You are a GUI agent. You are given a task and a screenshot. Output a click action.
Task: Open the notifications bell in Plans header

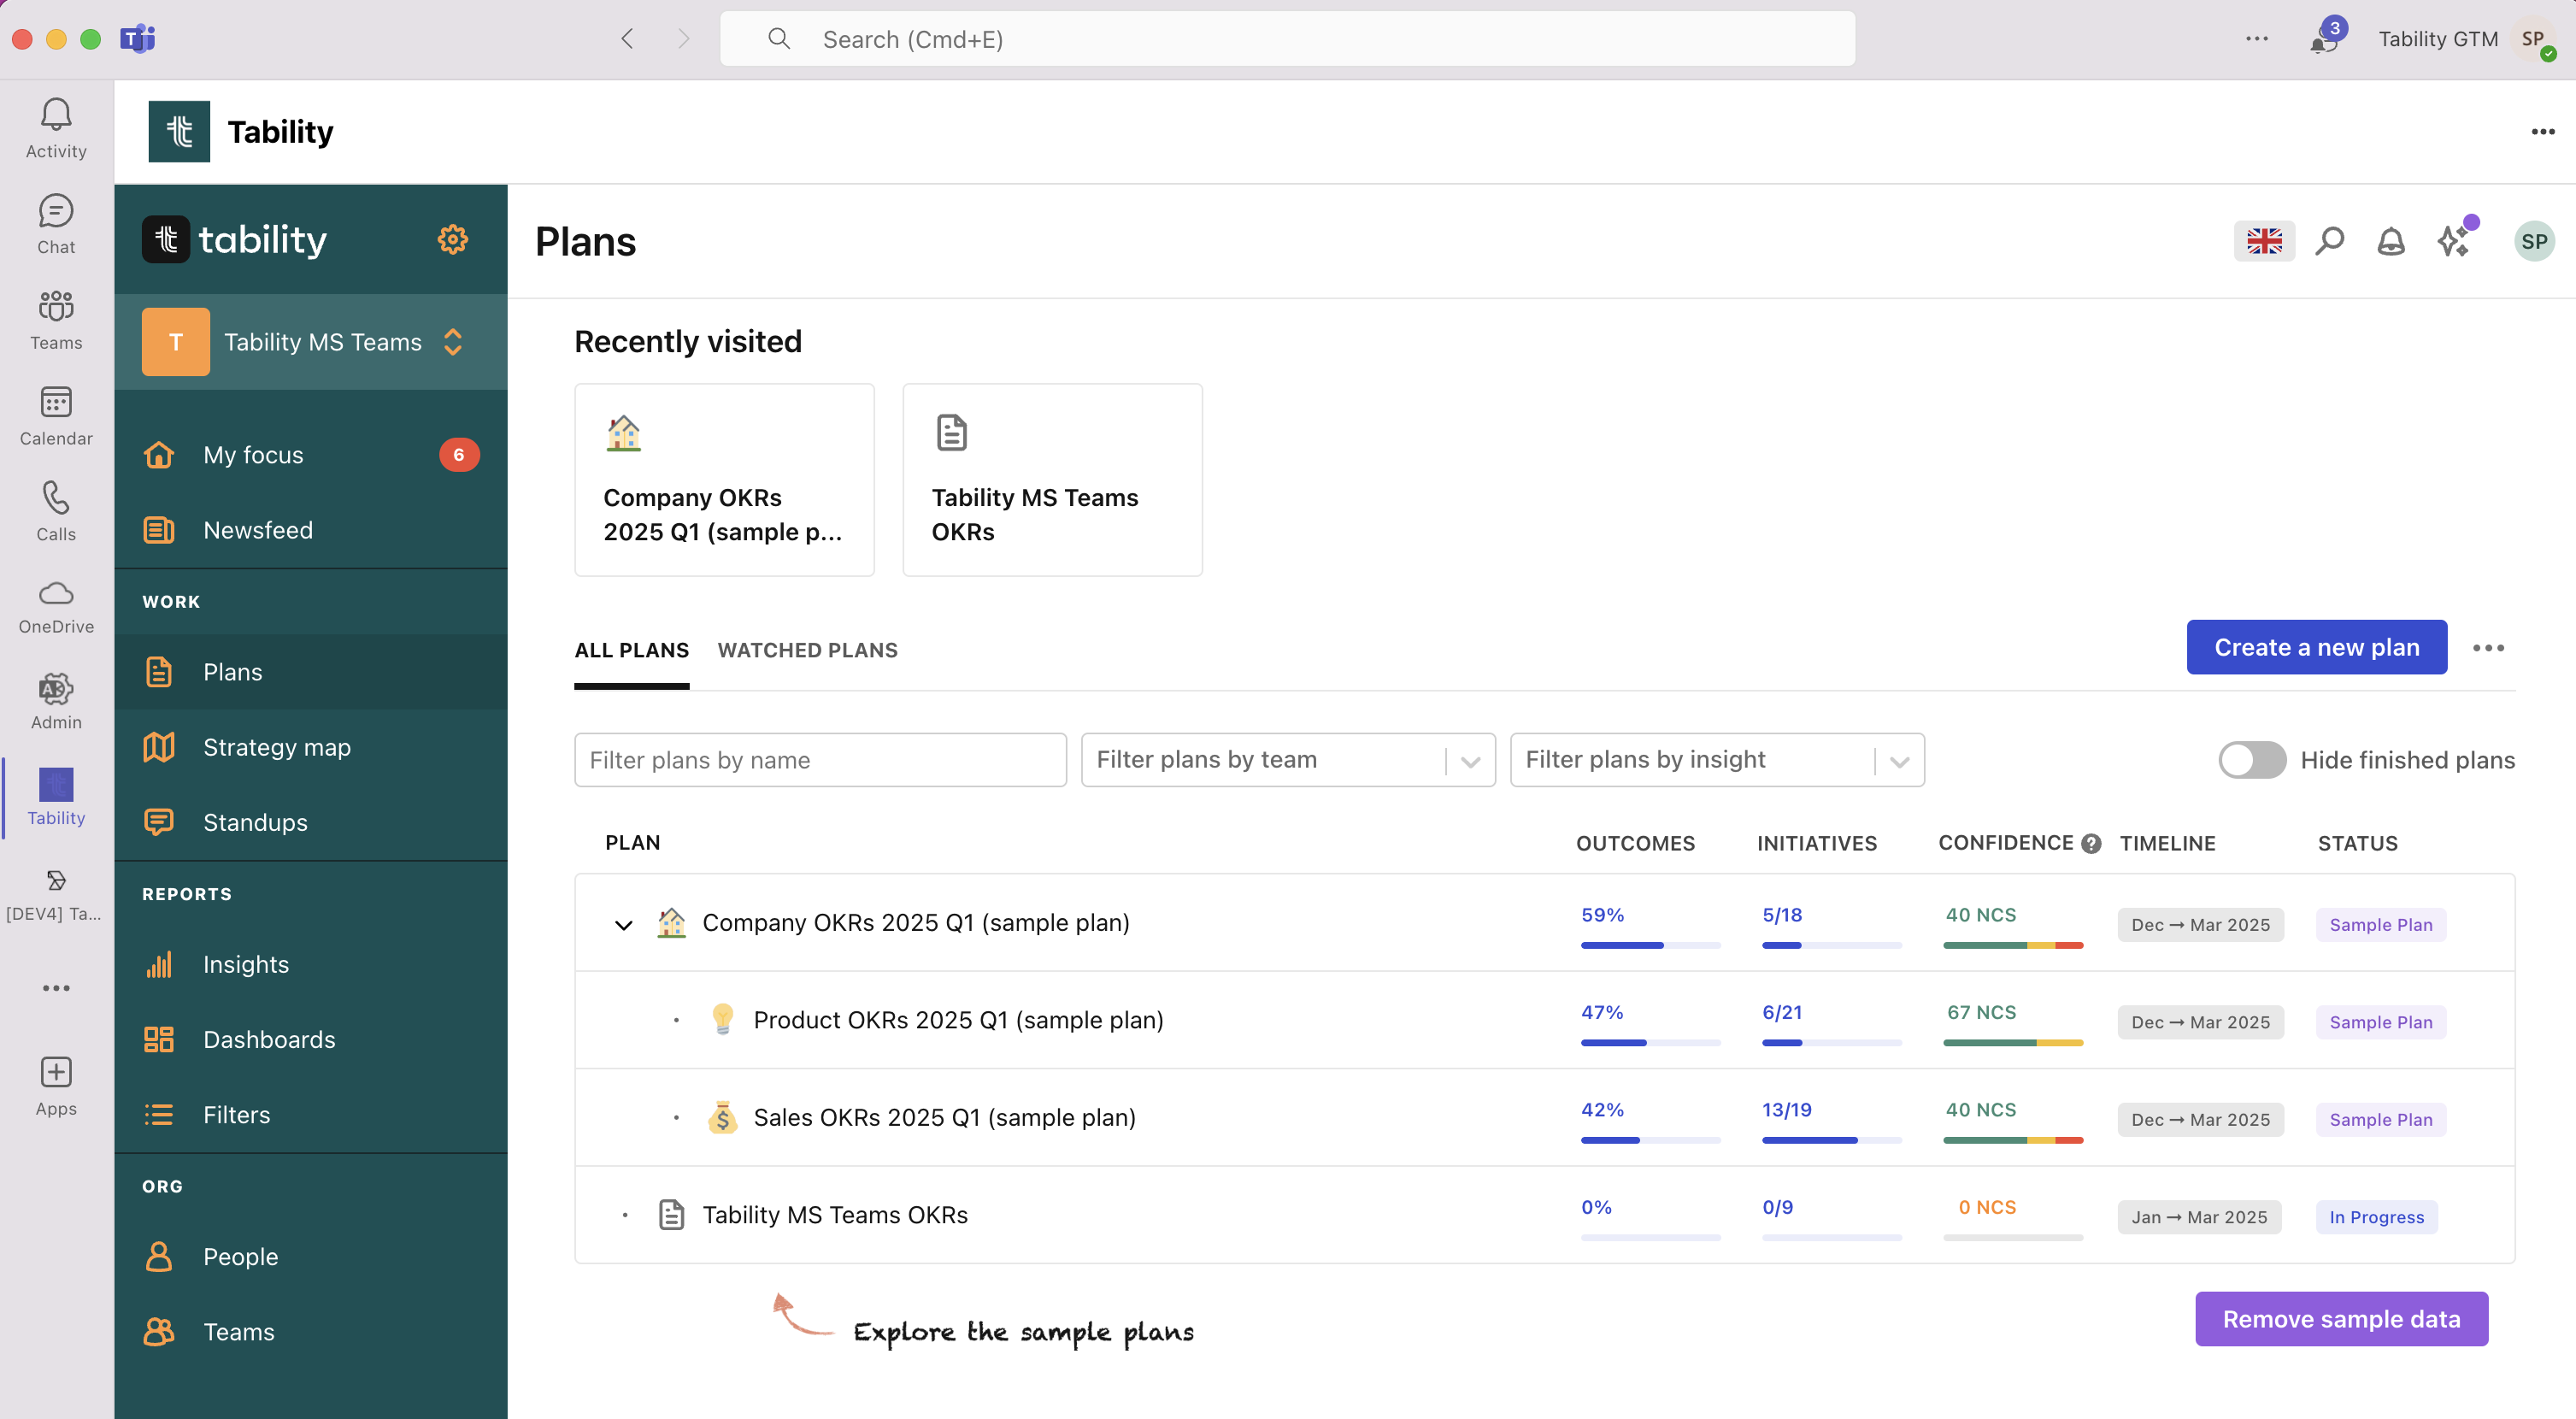(x=2390, y=241)
